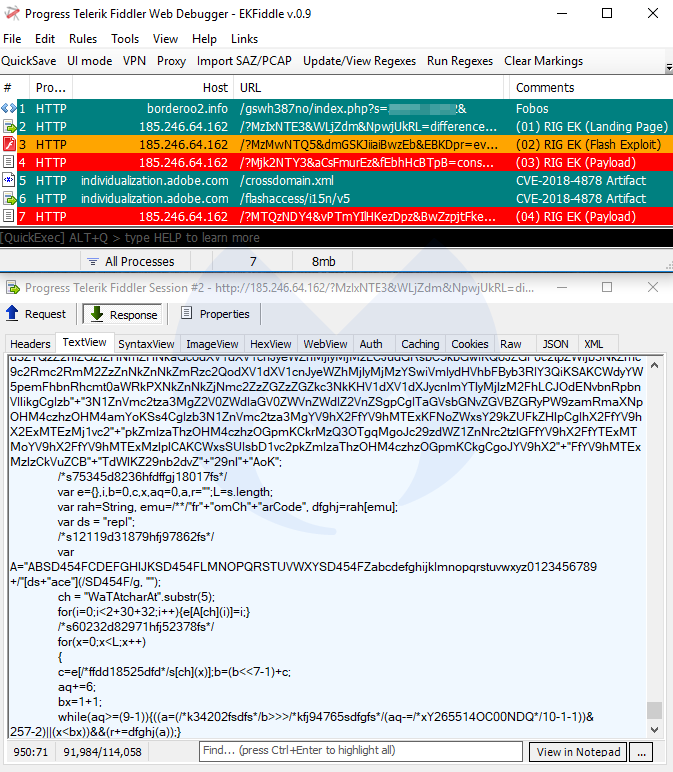Click session 7 document icon
673x772 pixels.
tap(8, 216)
